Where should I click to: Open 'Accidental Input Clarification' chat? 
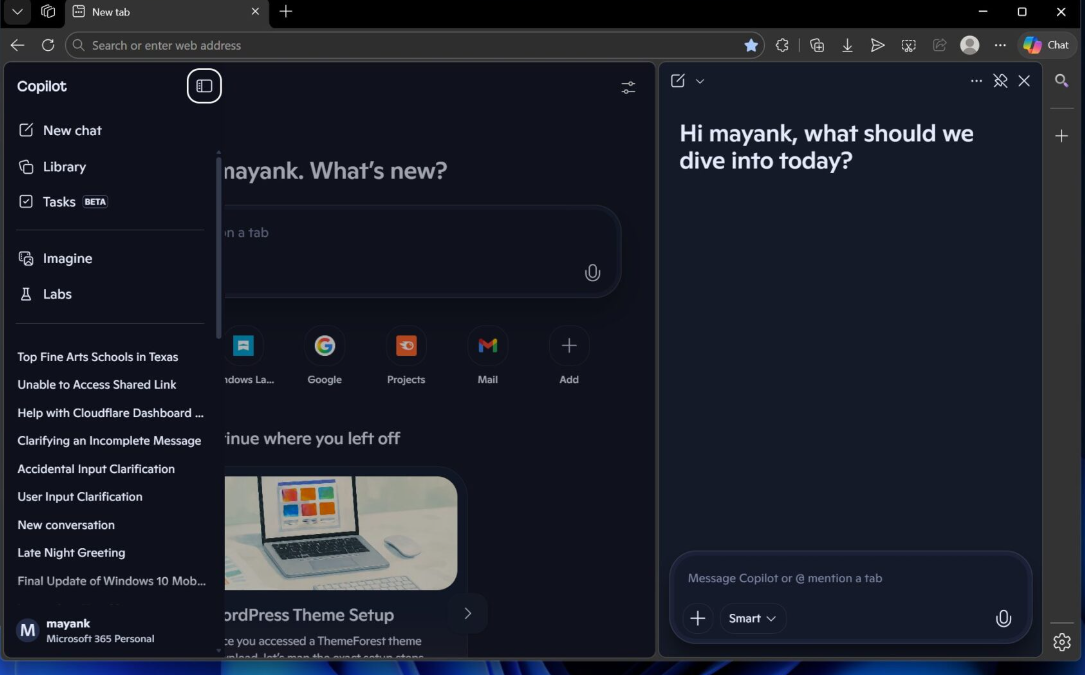(96, 469)
